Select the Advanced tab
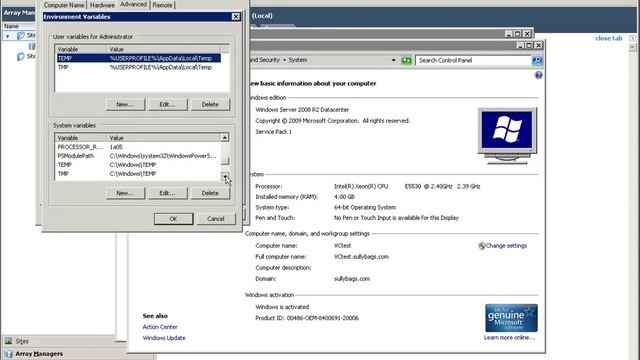Image resolution: width=640 pixels, height=360 pixels. point(133,4)
